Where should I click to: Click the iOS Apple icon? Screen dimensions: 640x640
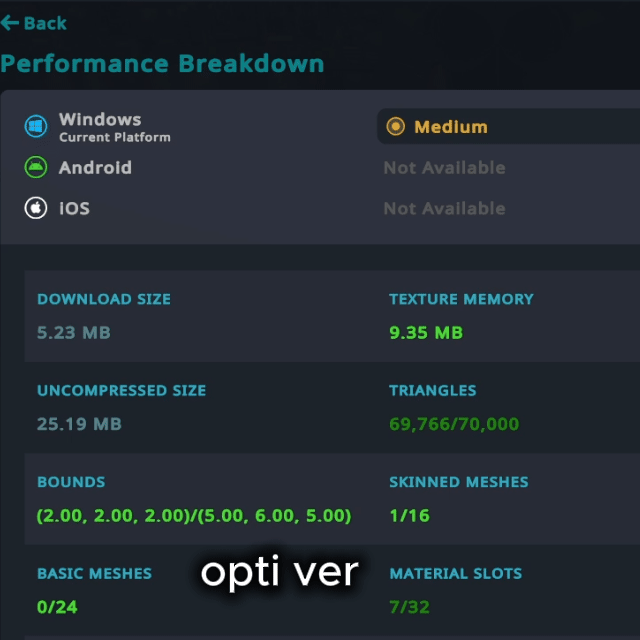coord(36,208)
